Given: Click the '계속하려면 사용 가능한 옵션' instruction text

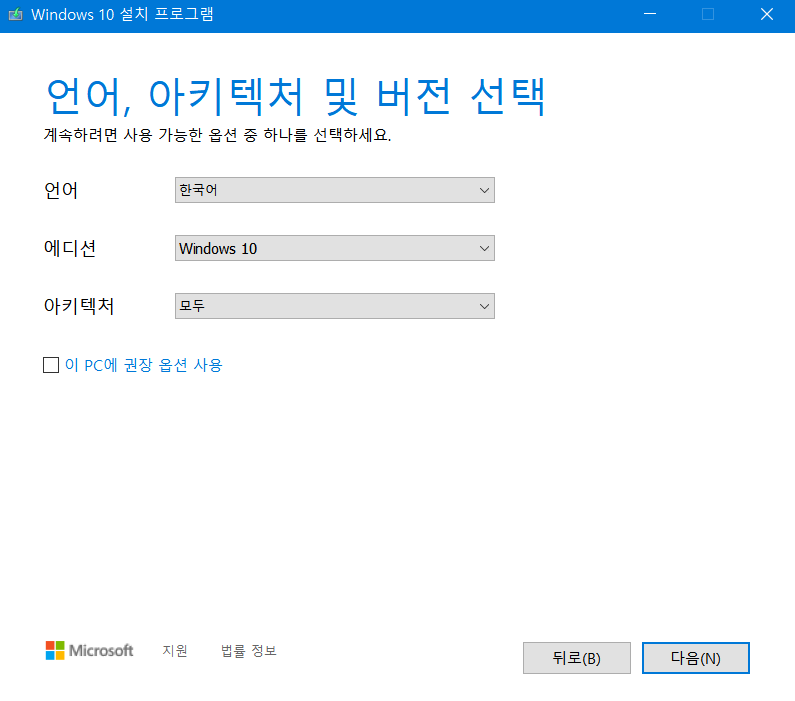Looking at the screenshot, I should (218, 135).
